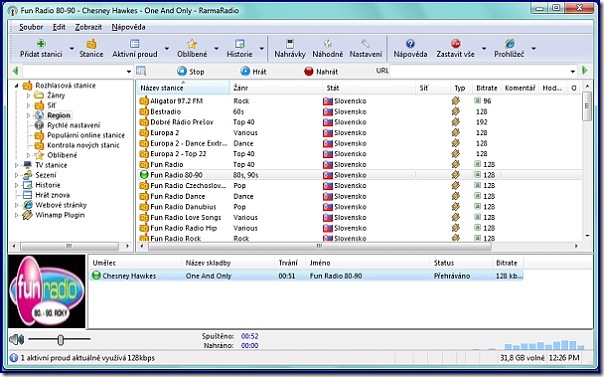Click the Hrát play button
604x377 pixels.
point(253,71)
